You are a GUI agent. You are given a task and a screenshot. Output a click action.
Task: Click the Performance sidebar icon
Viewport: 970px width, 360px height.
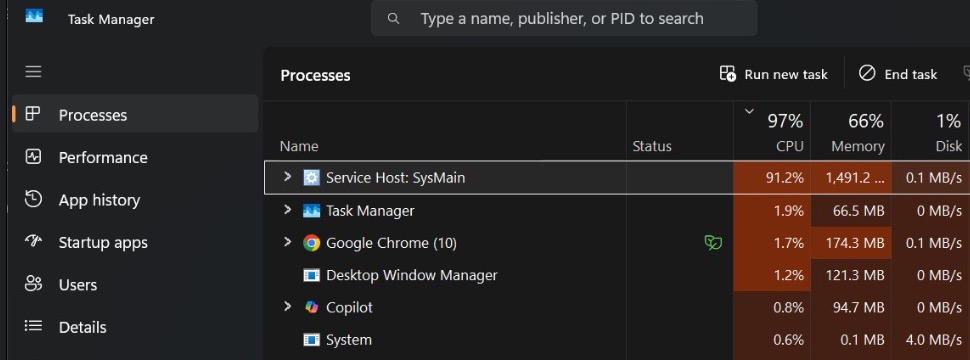click(33, 156)
